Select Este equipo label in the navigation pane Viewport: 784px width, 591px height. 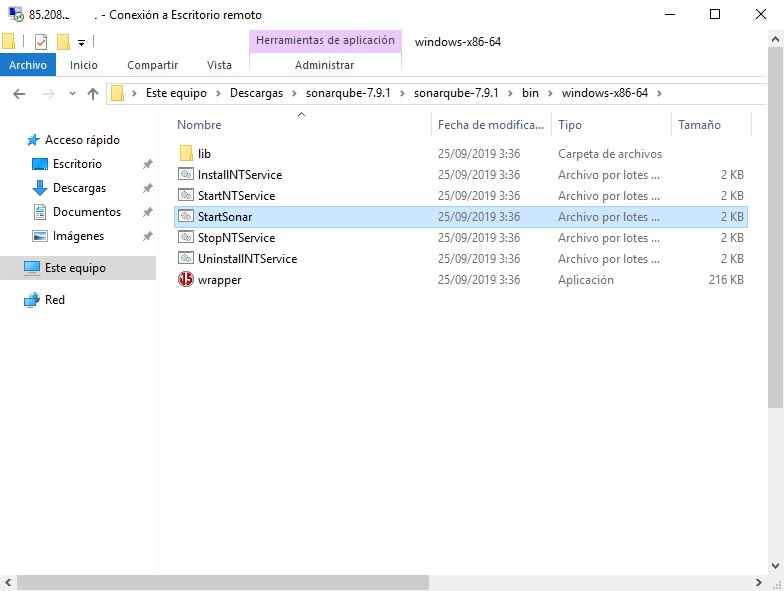click(x=76, y=268)
